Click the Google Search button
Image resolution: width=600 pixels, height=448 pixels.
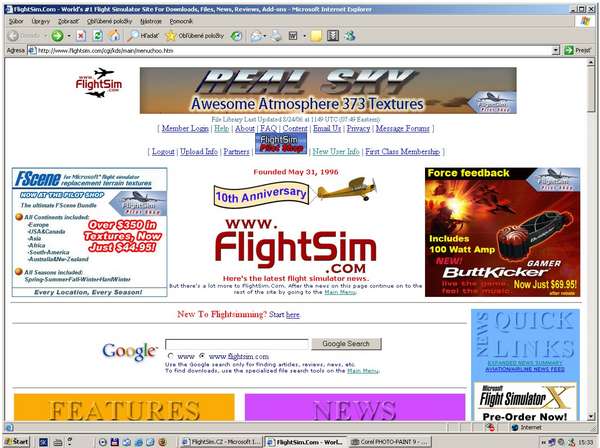(x=346, y=344)
